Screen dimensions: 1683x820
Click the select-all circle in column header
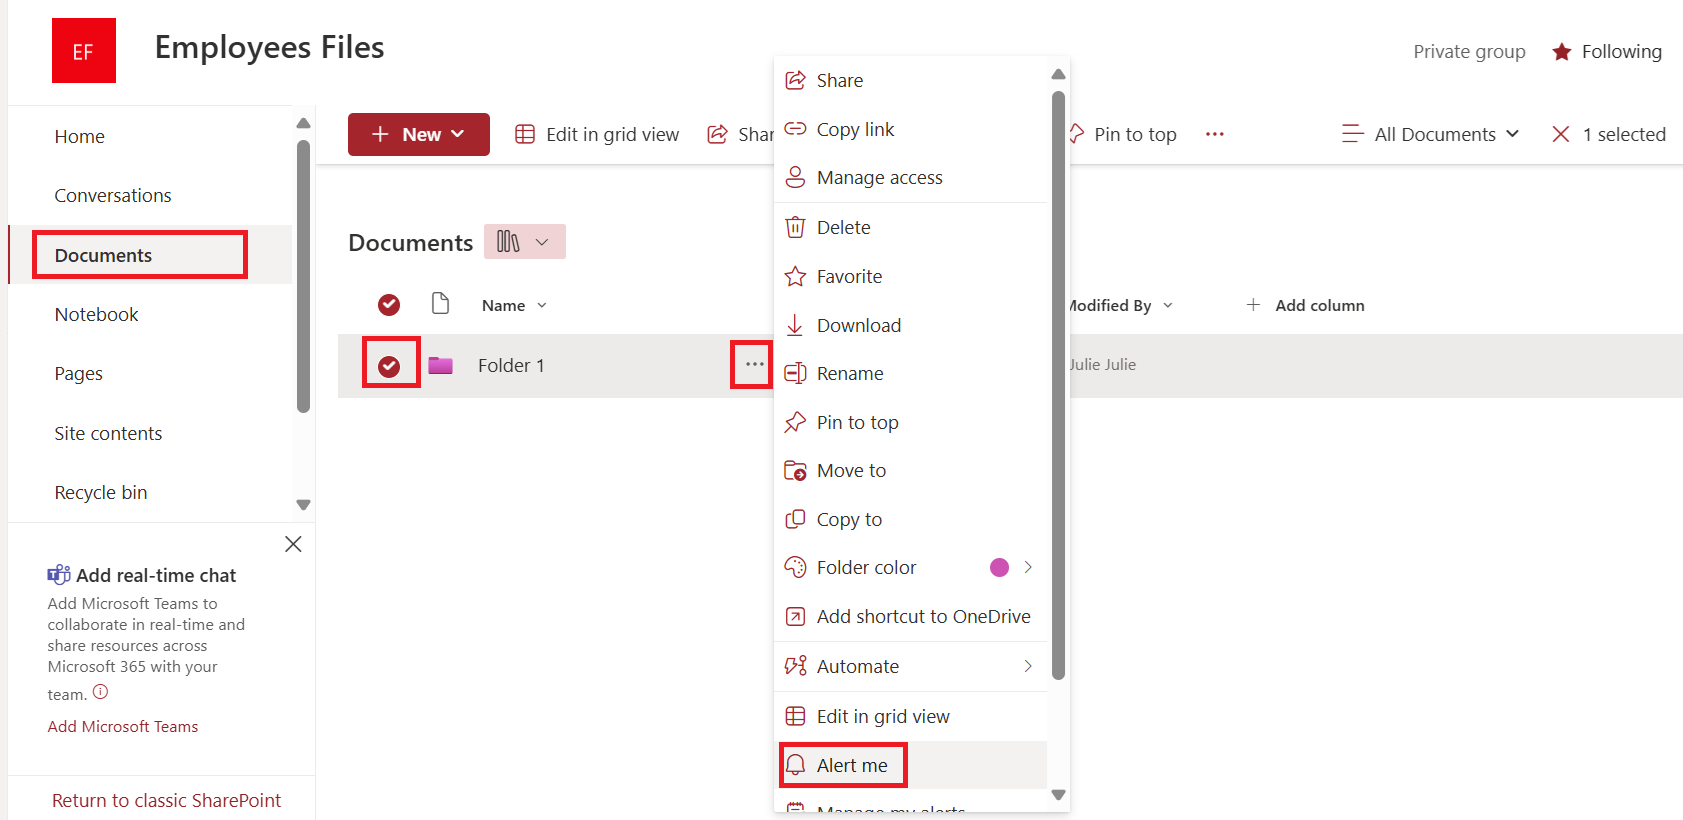pyautogui.click(x=390, y=304)
